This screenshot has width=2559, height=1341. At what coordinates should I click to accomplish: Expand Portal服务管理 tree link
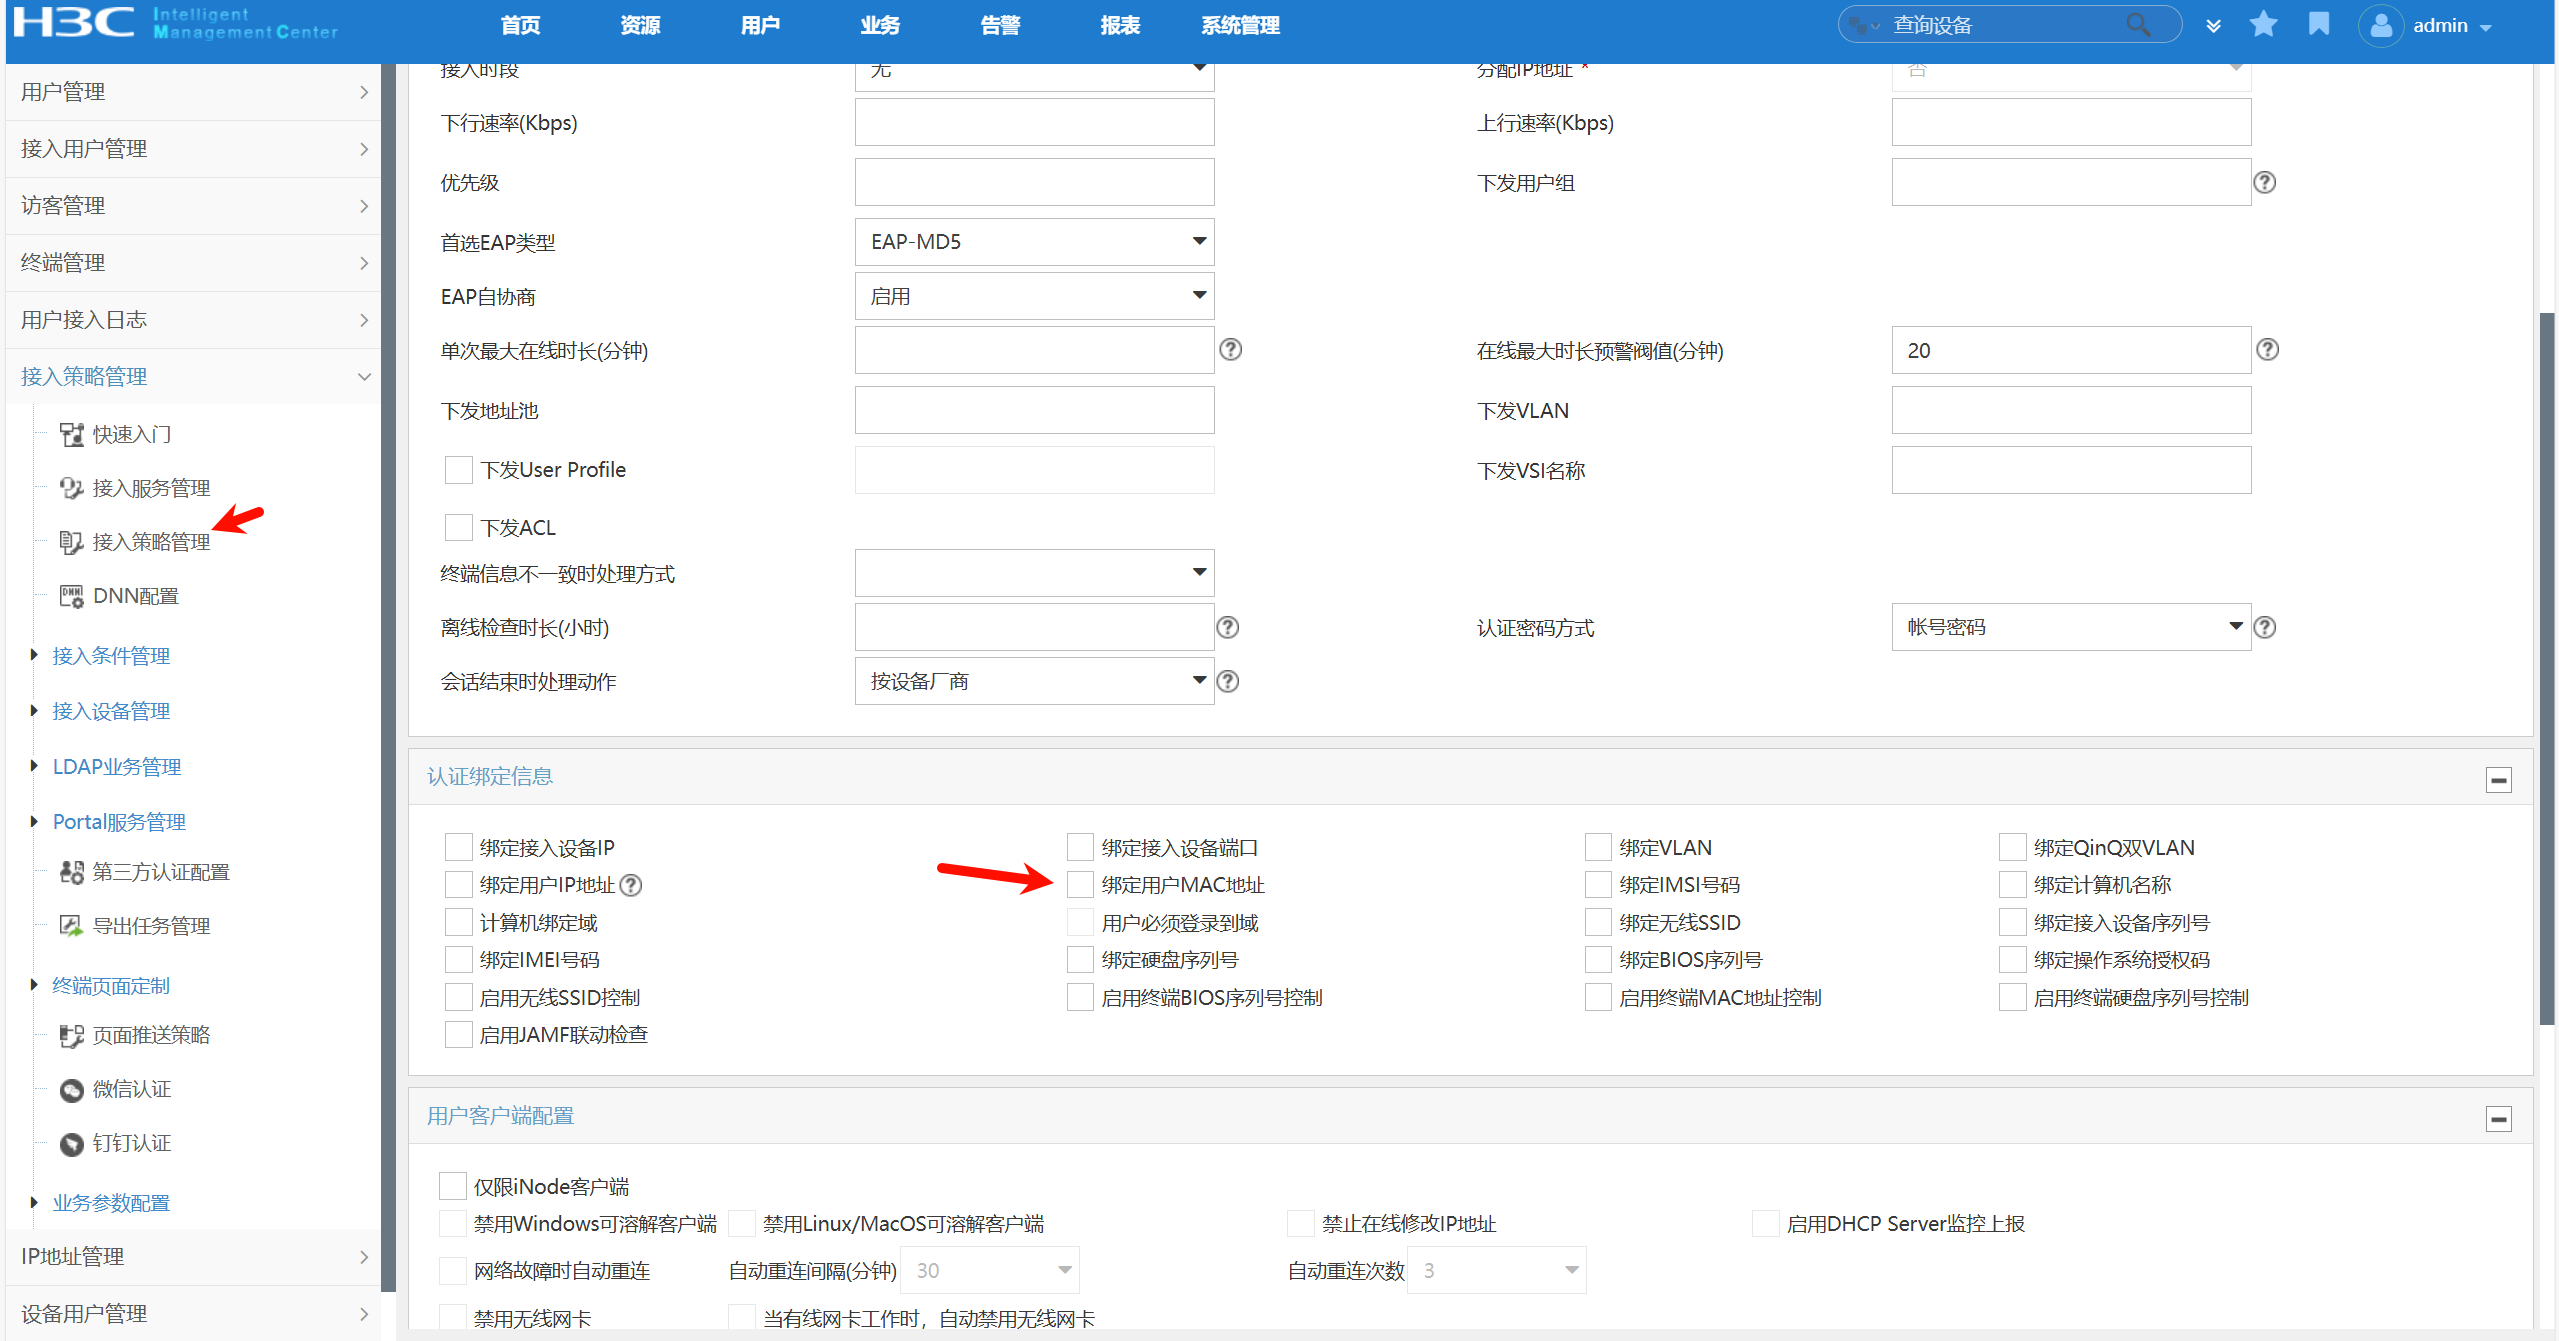tap(119, 822)
